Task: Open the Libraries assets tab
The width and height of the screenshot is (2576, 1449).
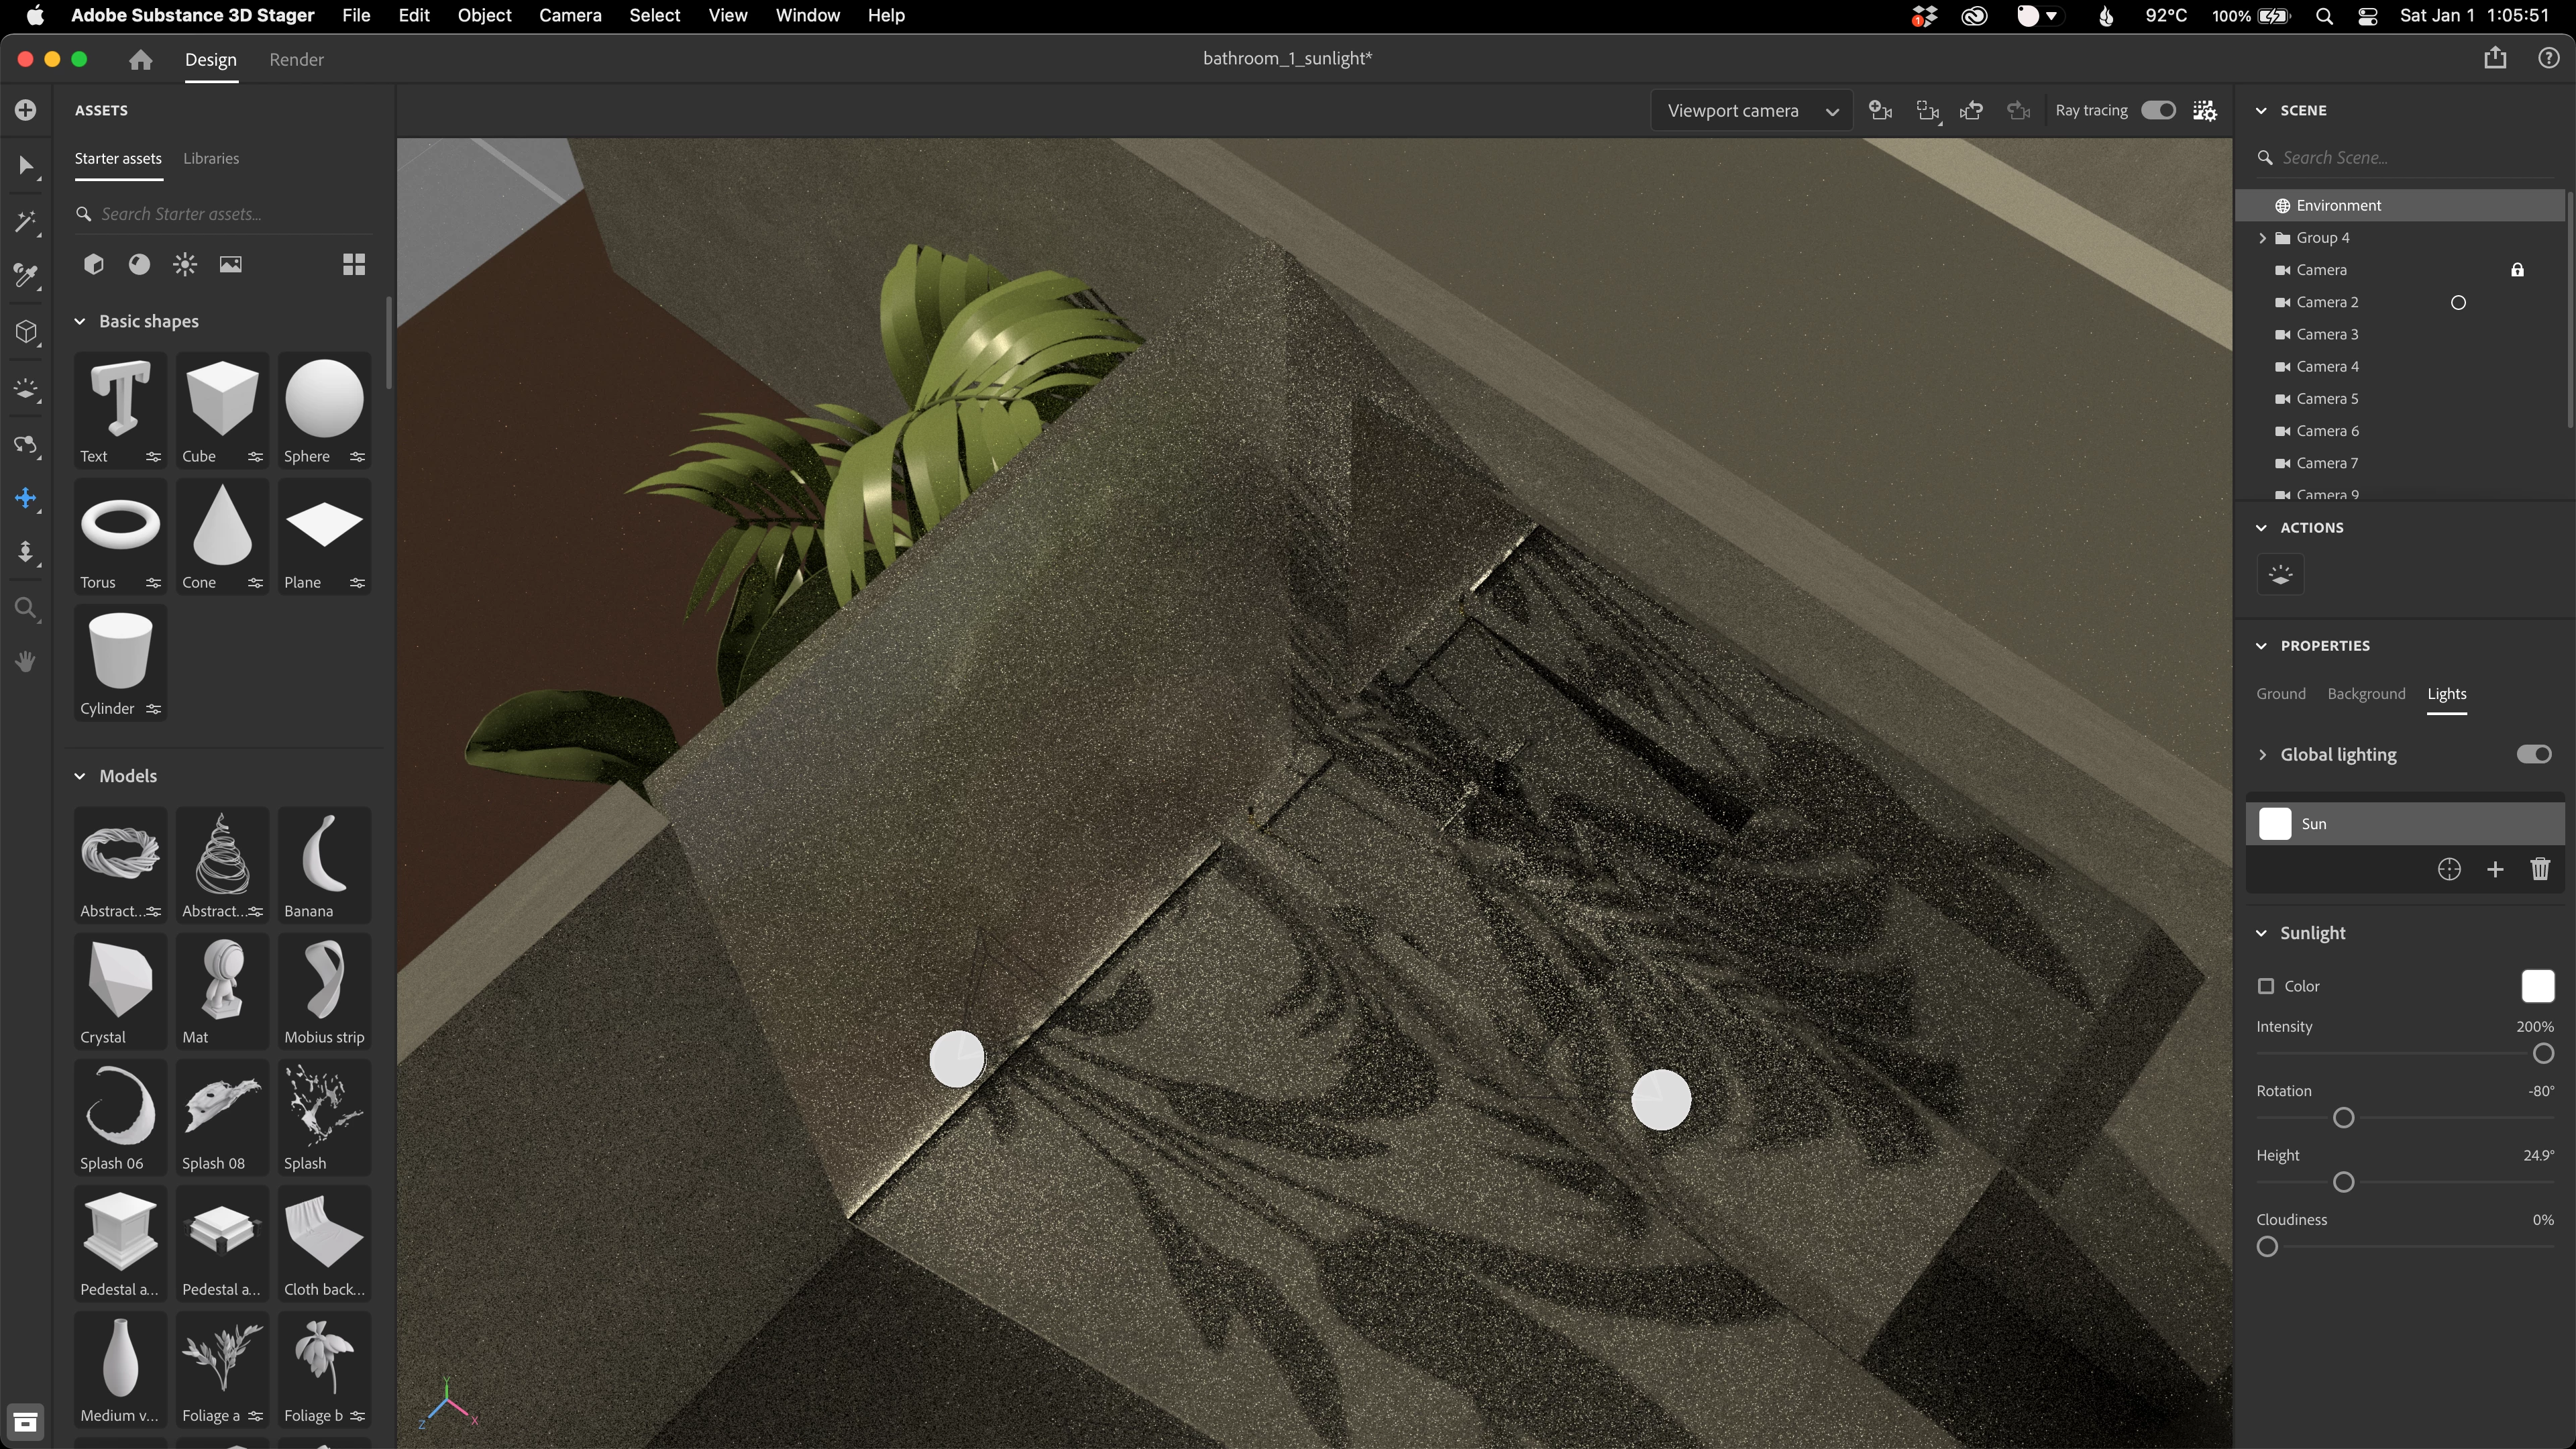Action: click(211, 158)
